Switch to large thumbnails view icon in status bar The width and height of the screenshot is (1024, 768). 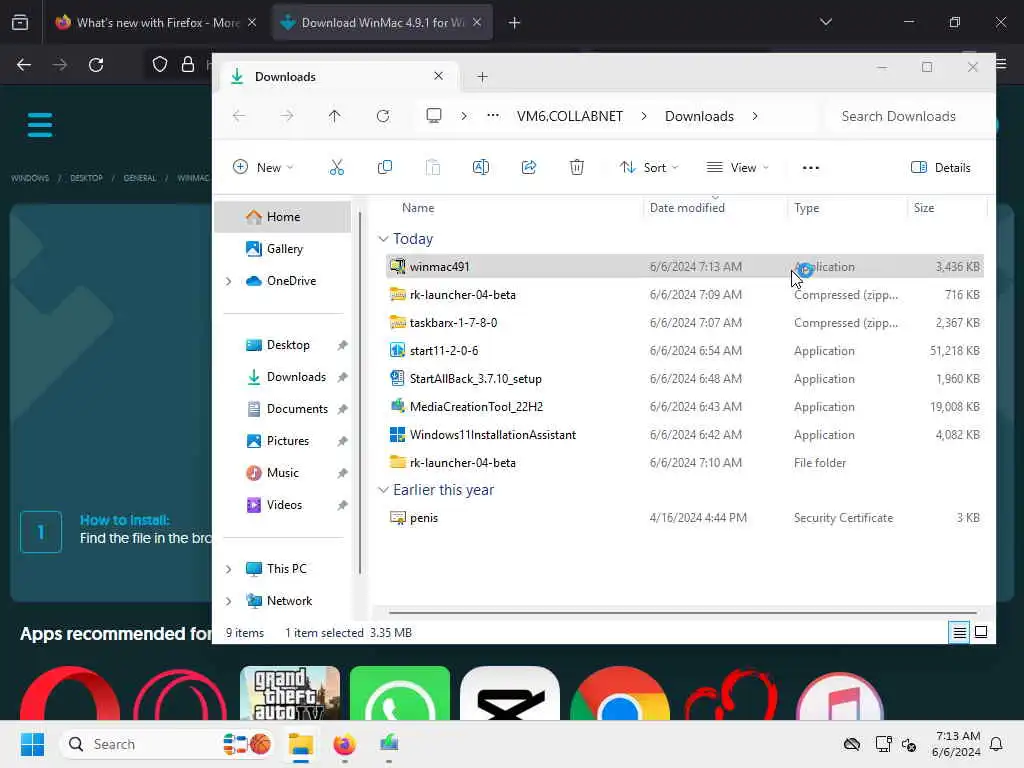pyautogui.click(x=981, y=632)
